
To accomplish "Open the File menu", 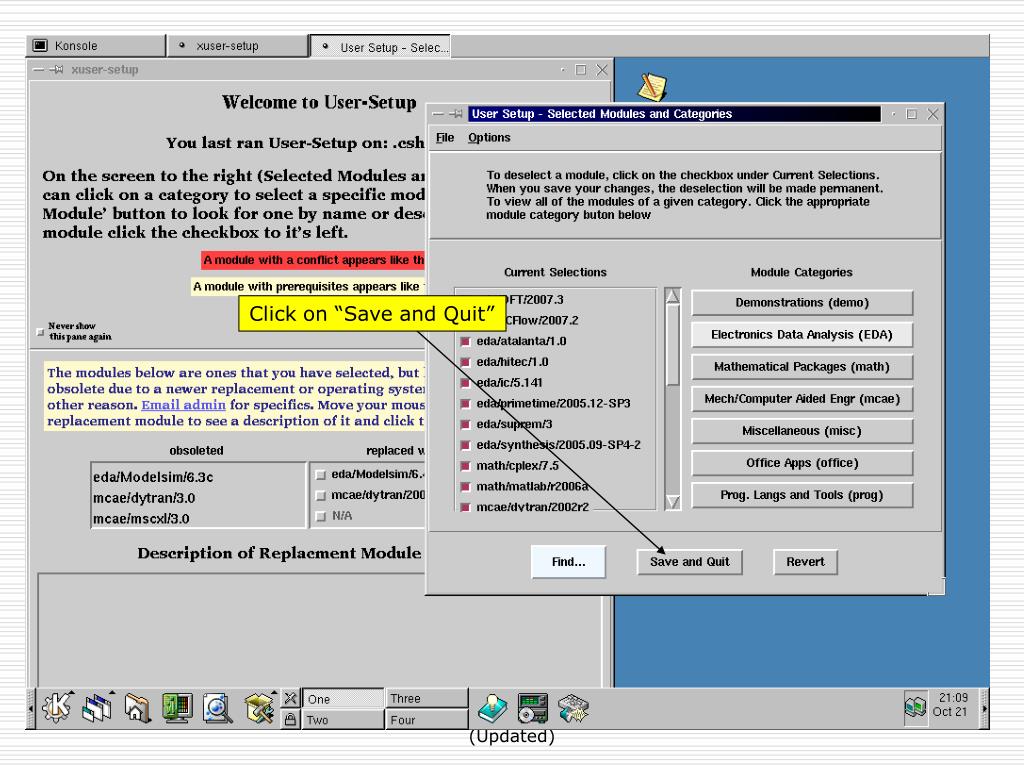I will pos(445,138).
